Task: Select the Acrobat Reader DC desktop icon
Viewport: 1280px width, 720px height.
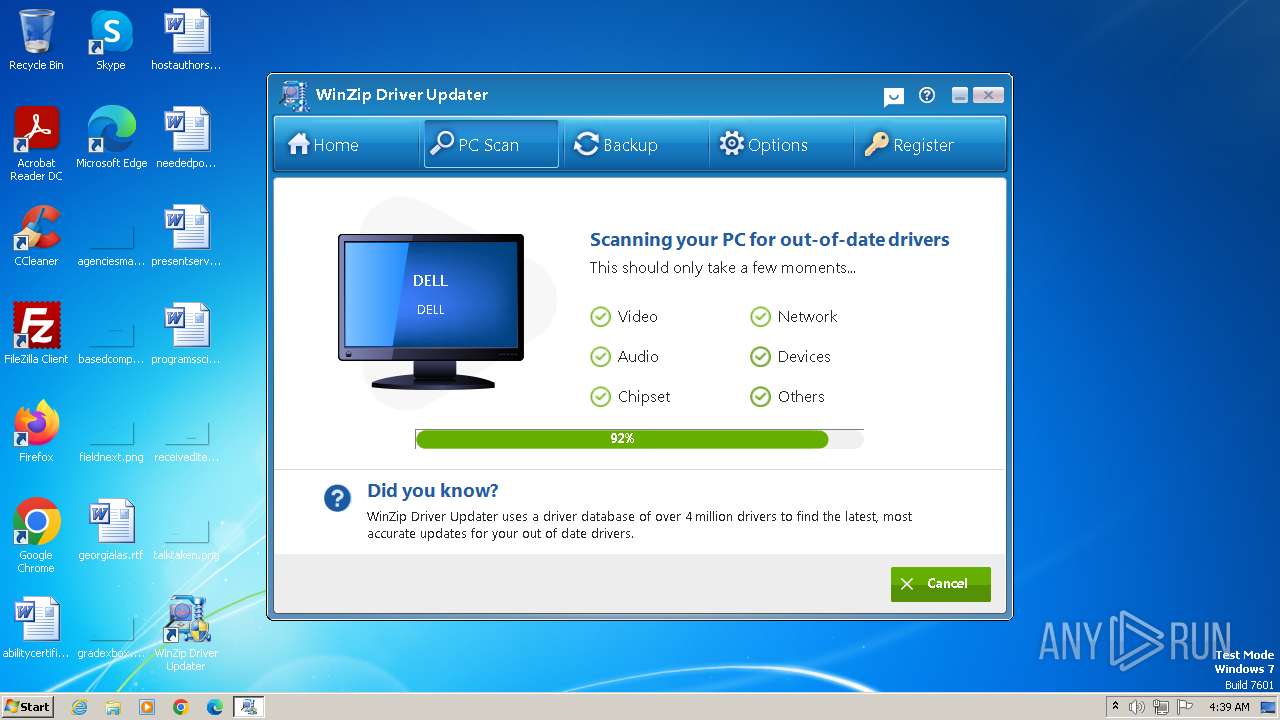Action: coord(36,144)
